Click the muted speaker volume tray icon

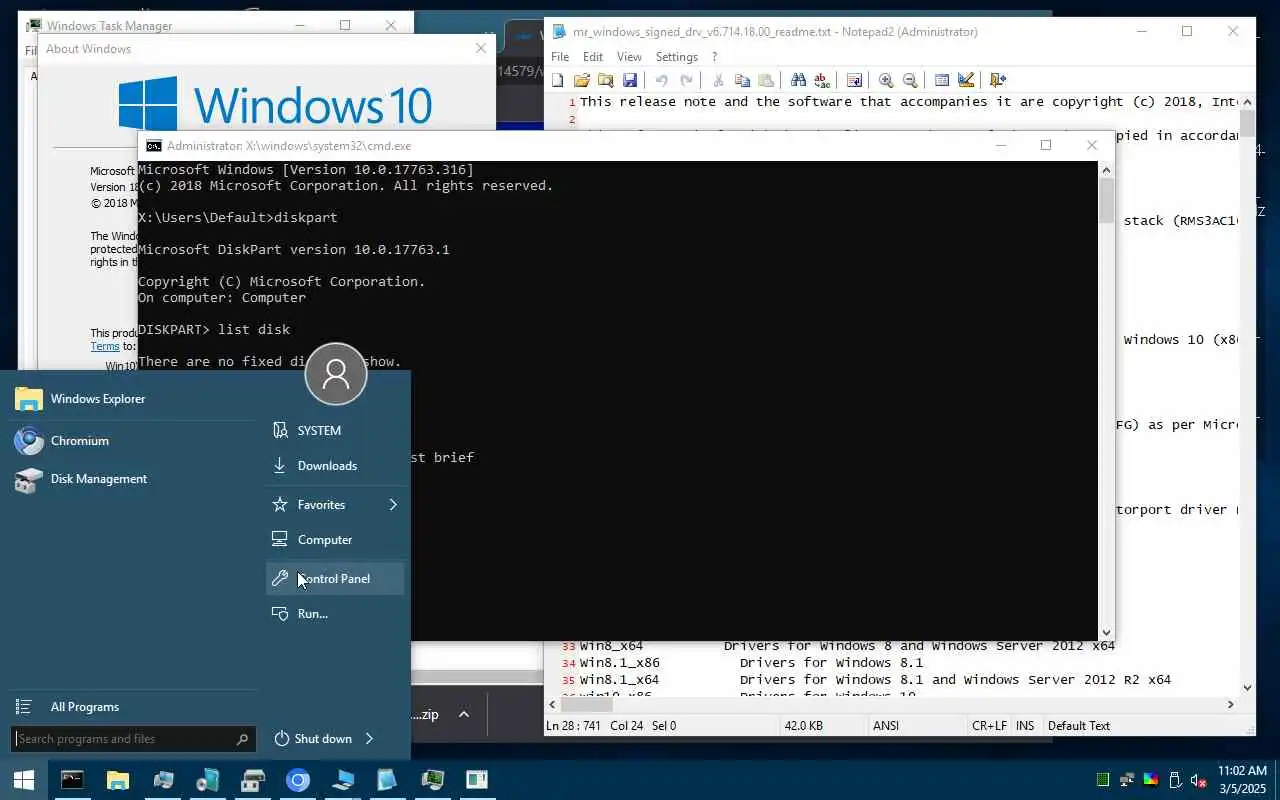click(x=1198, y=780)
